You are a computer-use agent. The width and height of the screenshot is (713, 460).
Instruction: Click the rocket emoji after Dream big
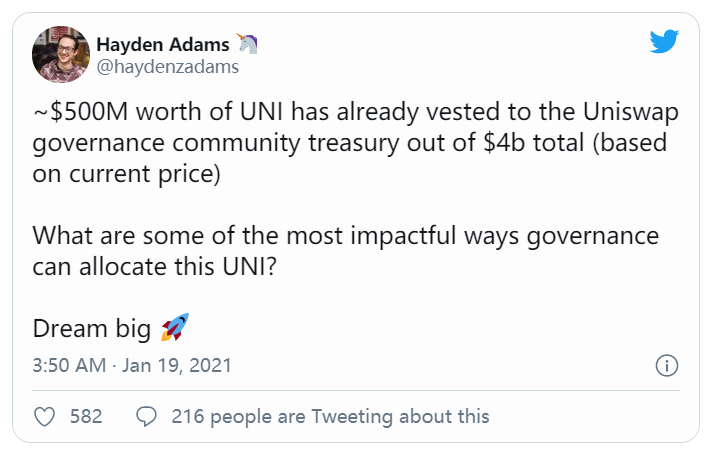coord(174,326)
